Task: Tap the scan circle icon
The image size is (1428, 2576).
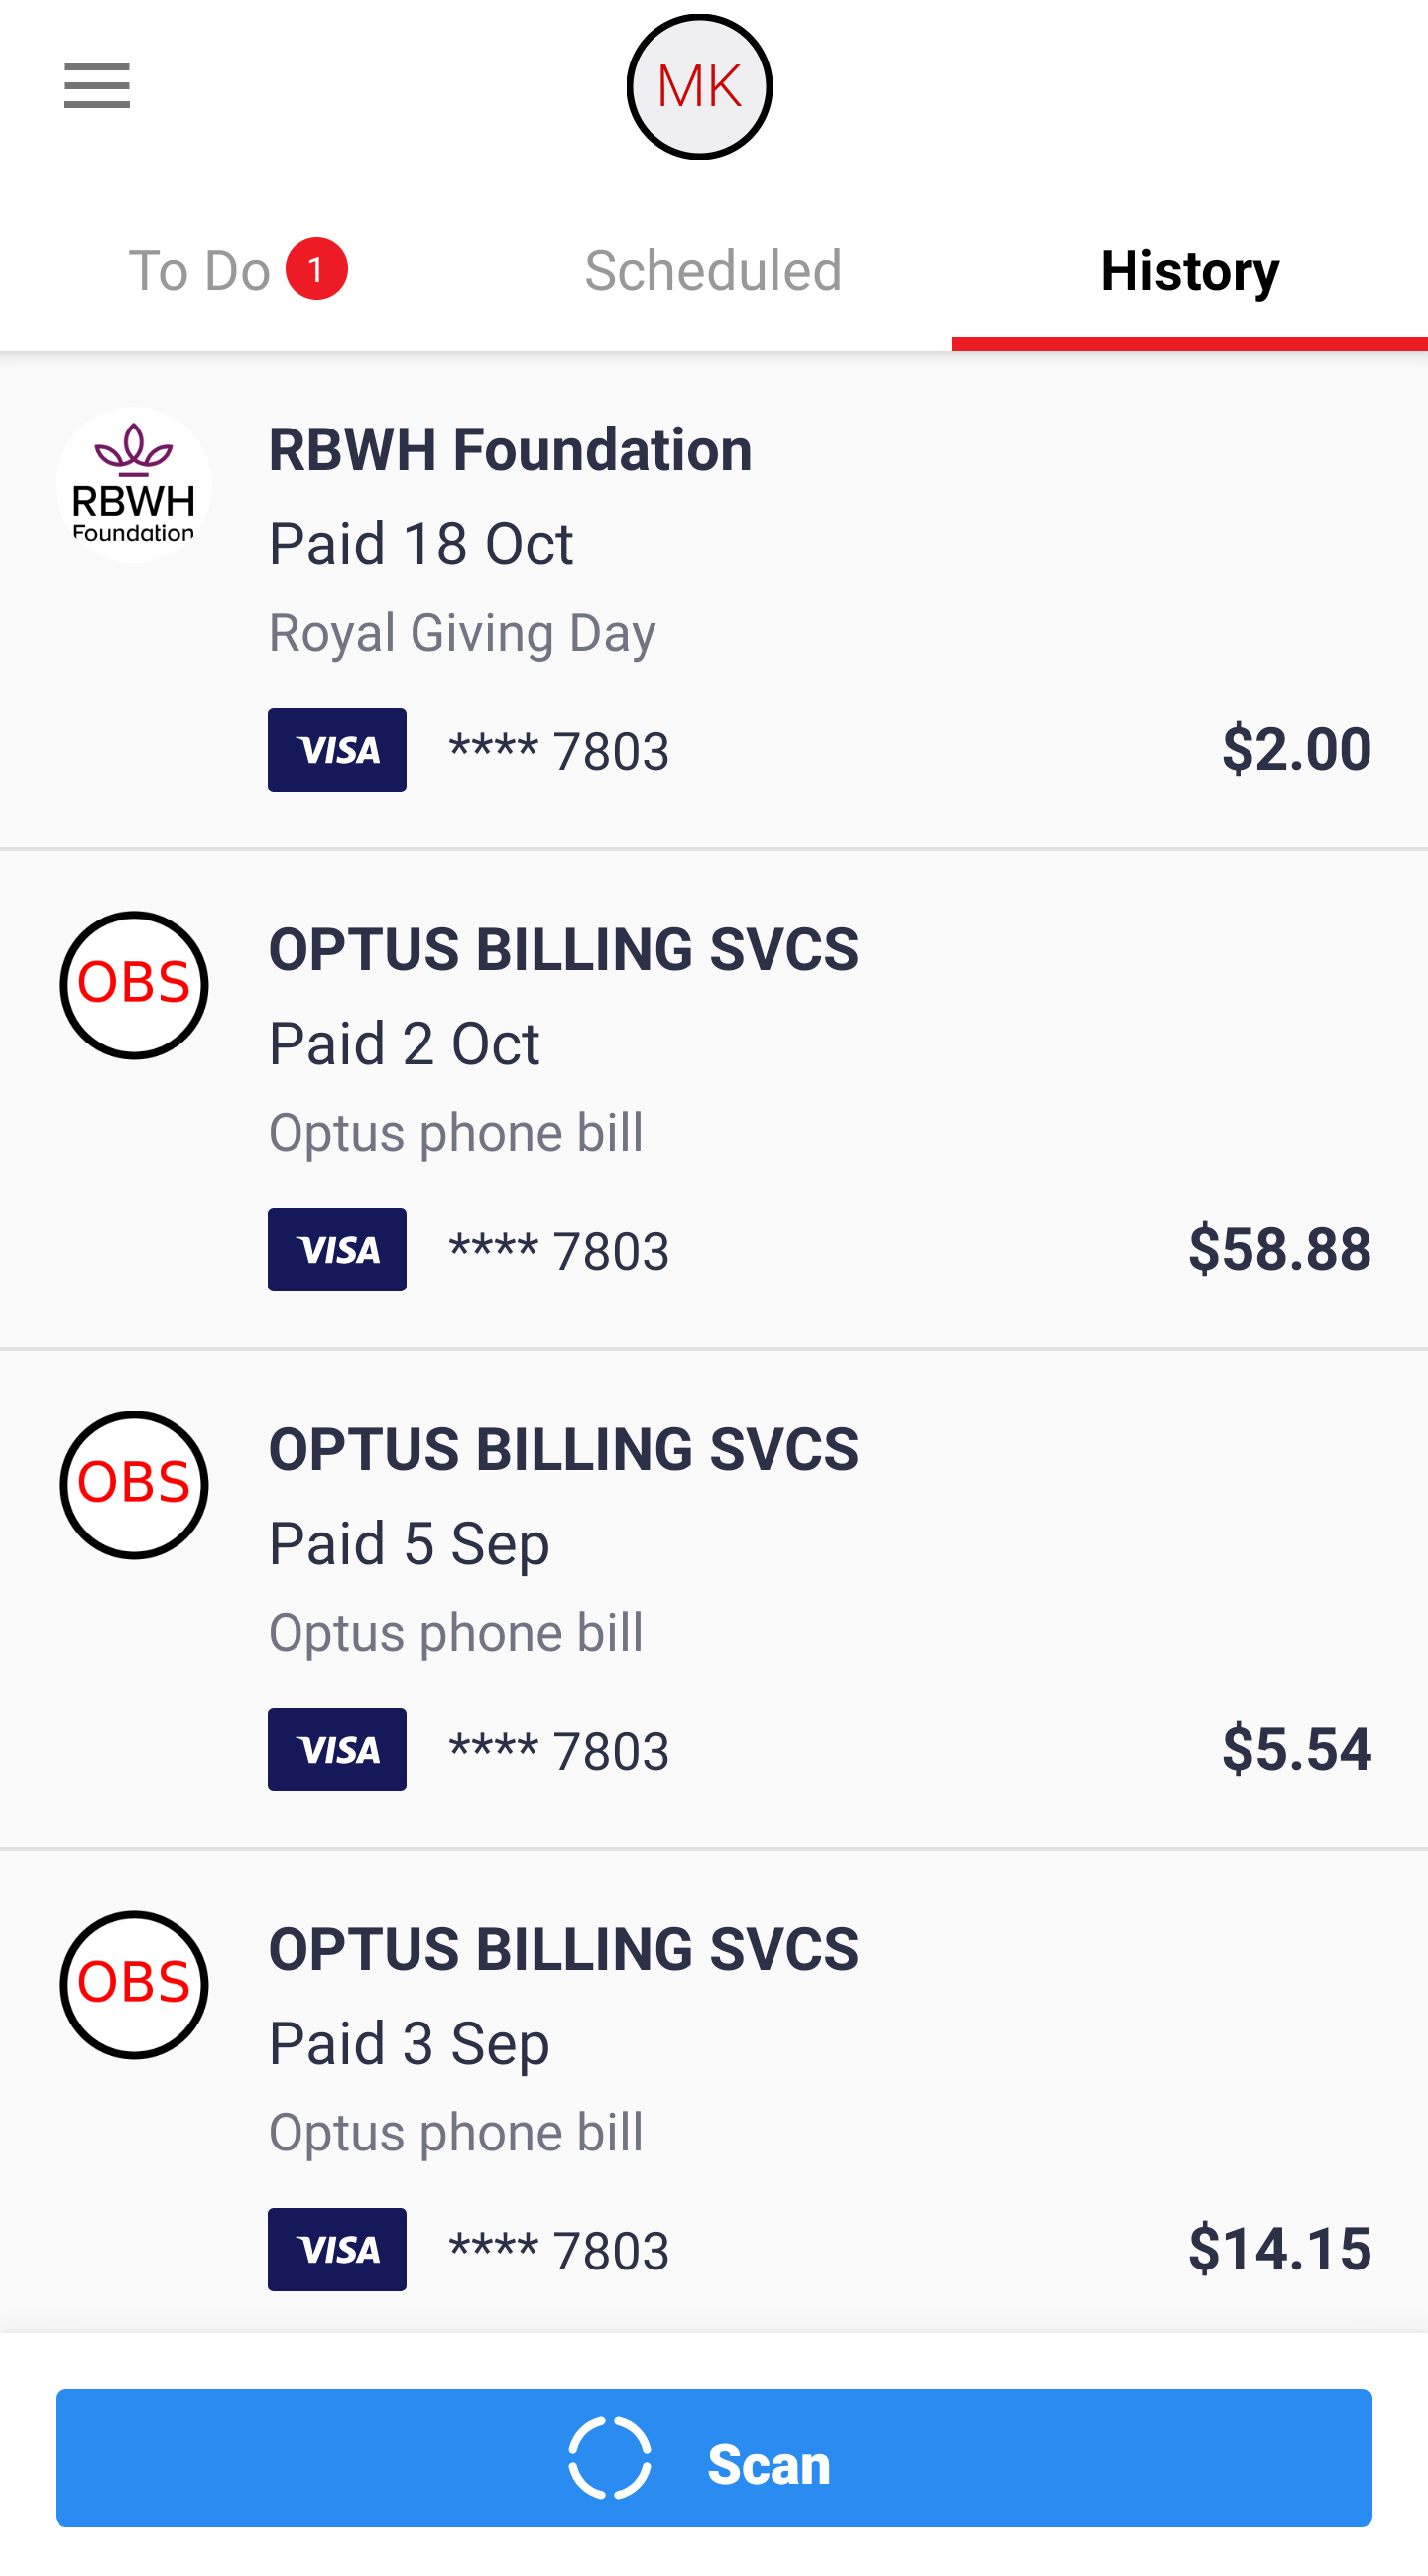Action: 610,2458
